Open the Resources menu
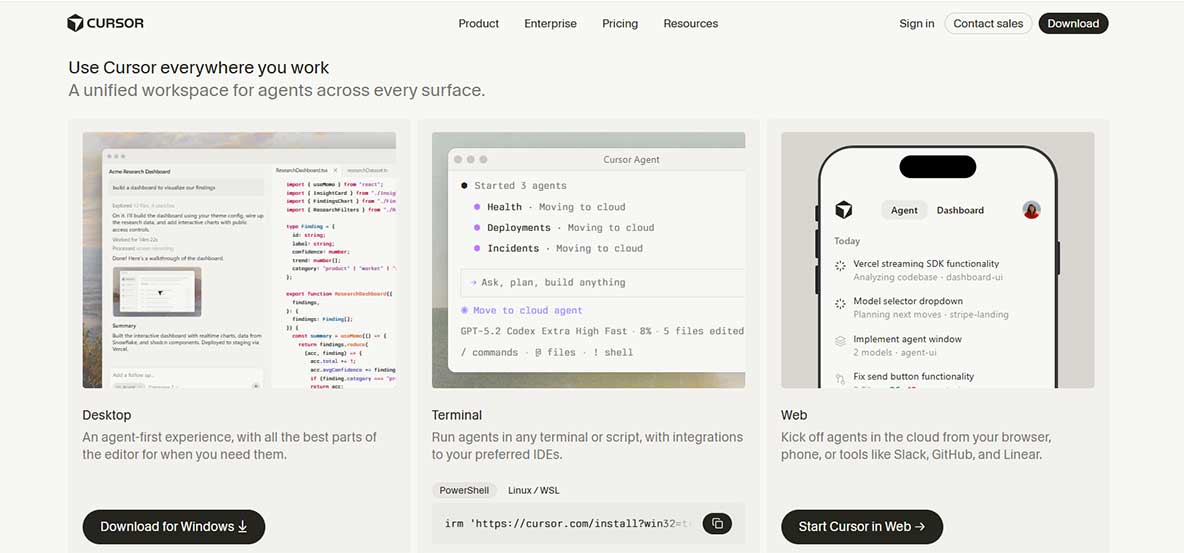 (x=691, y=23)
